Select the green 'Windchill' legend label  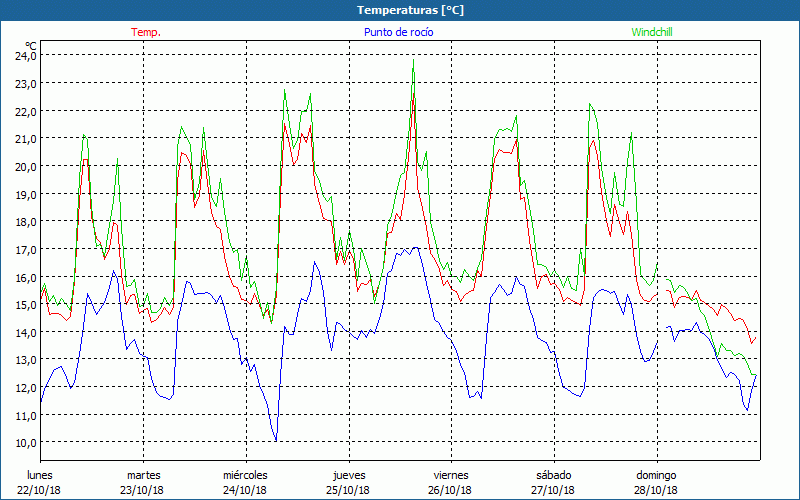[x=652, y=32]
